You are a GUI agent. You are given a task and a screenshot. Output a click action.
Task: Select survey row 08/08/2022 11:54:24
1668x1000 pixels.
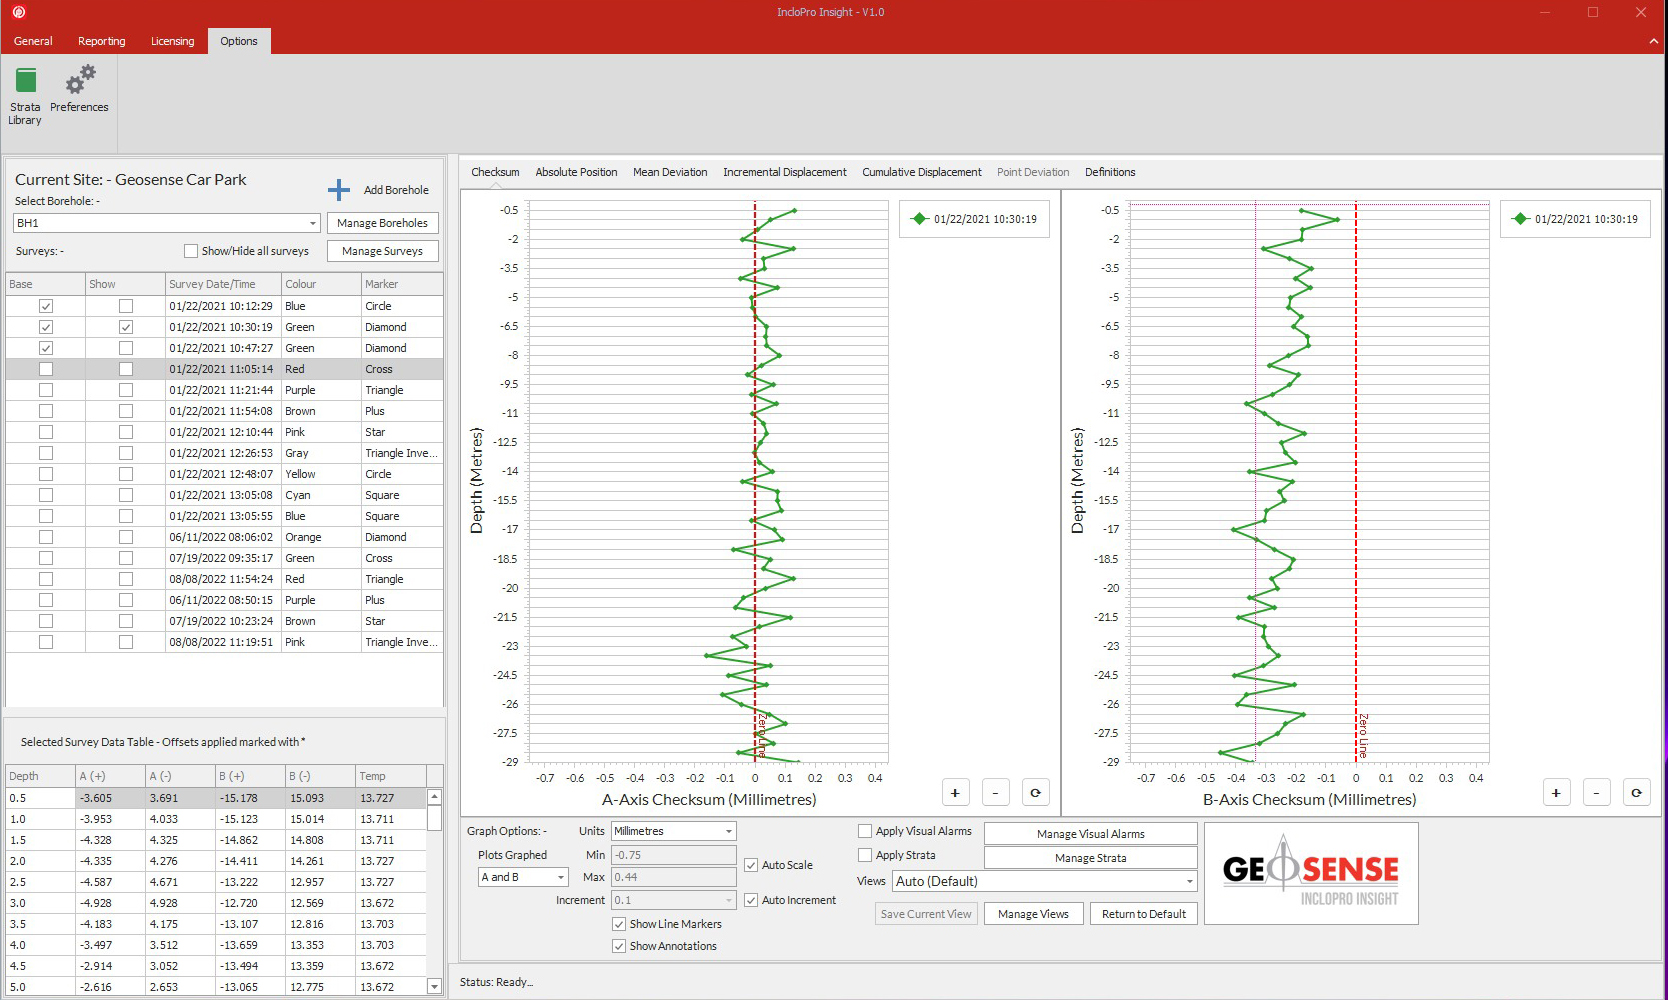[224, 579]
